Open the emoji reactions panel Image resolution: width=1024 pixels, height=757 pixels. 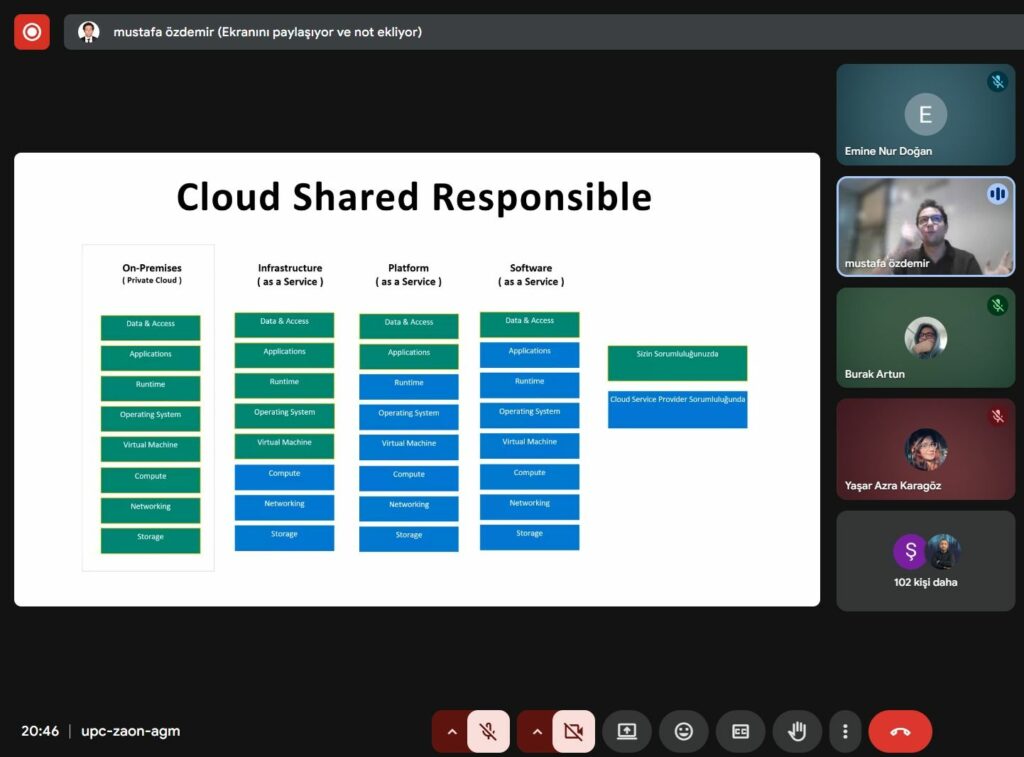tap(684, 731)
